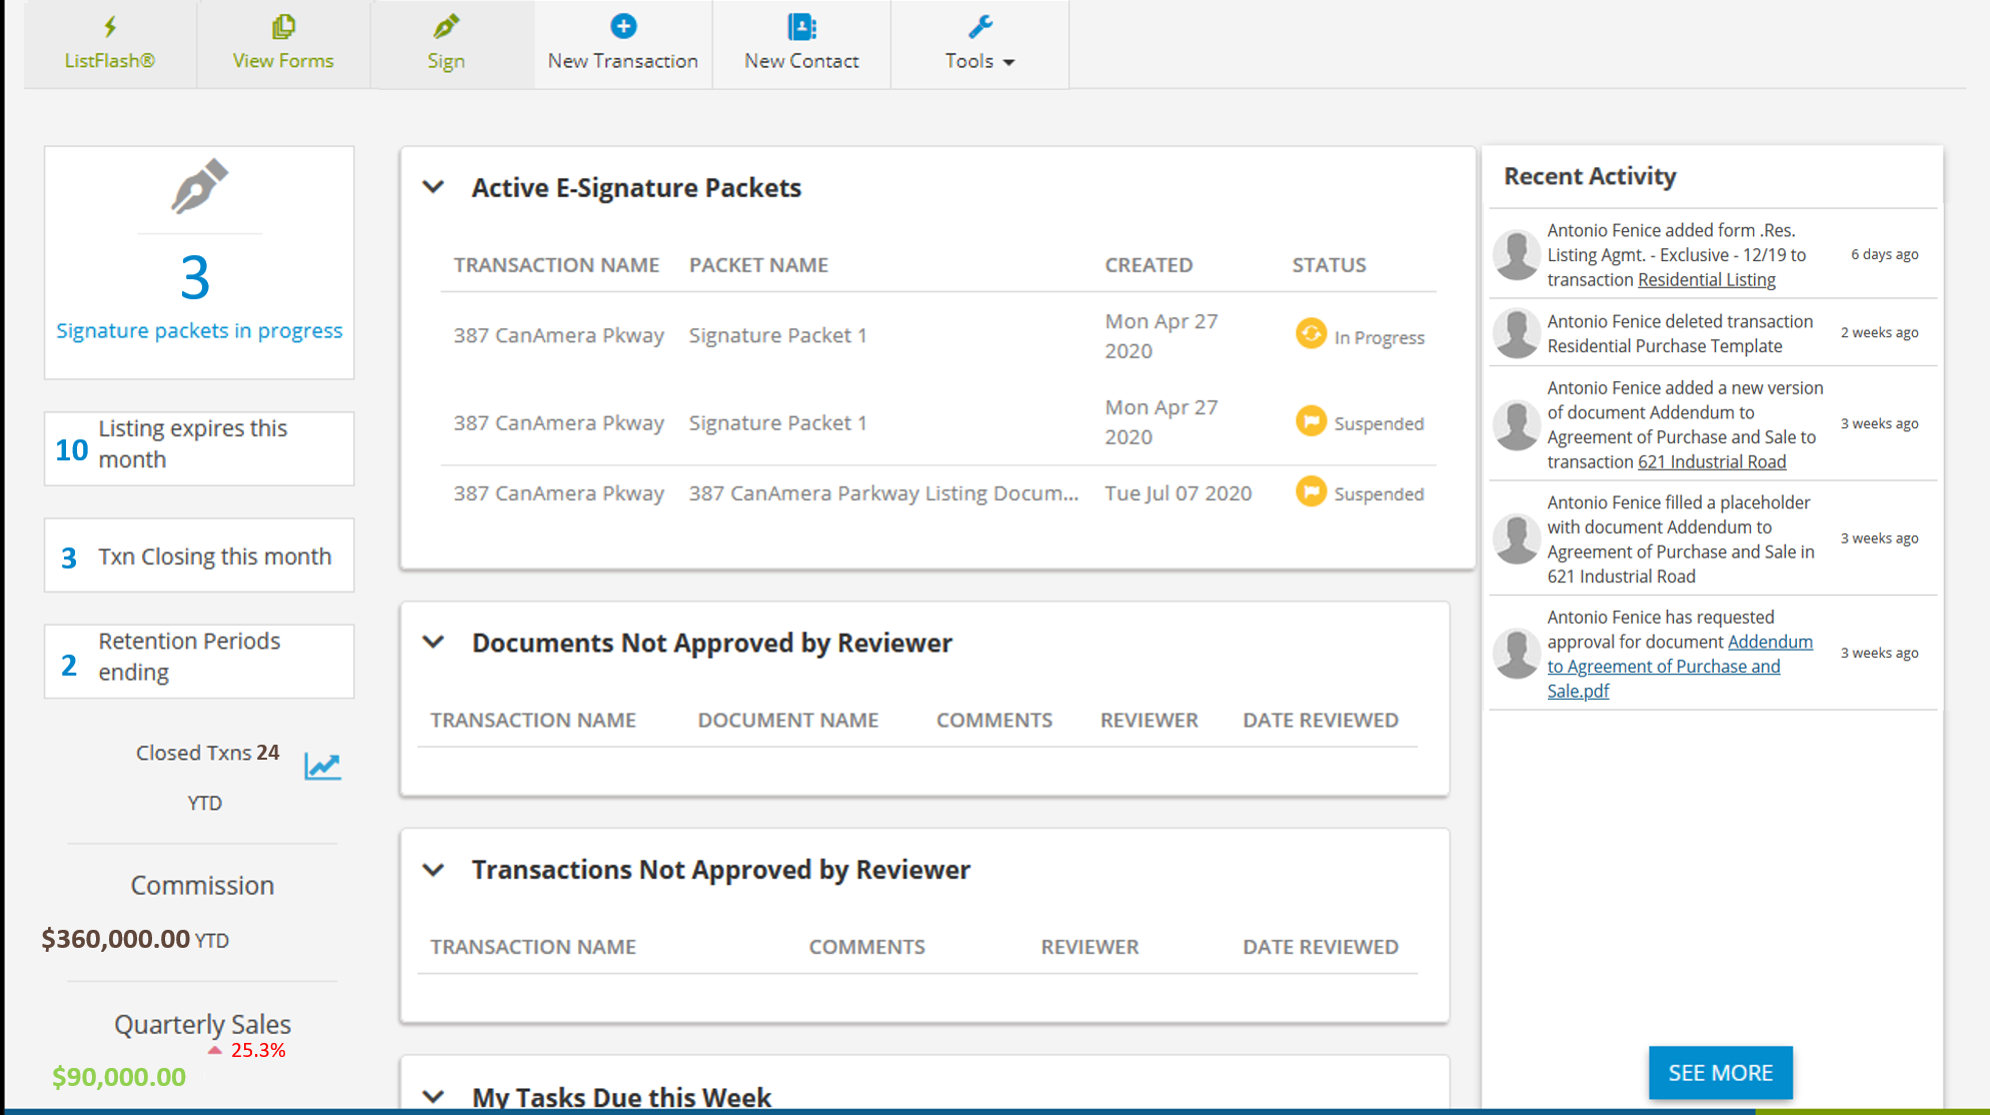Open the Tools wrench menu
Image resolution: width=1990 pixels, height=1115 pixels.
(978, 25)
